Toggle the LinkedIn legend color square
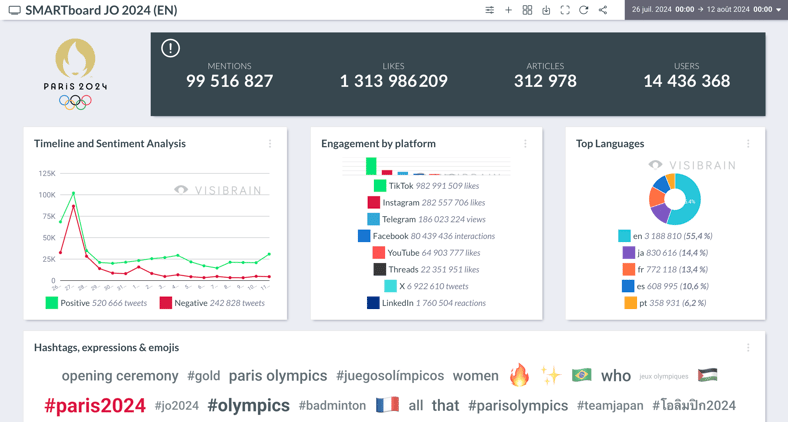788x422 pixels. coord(373,303)
